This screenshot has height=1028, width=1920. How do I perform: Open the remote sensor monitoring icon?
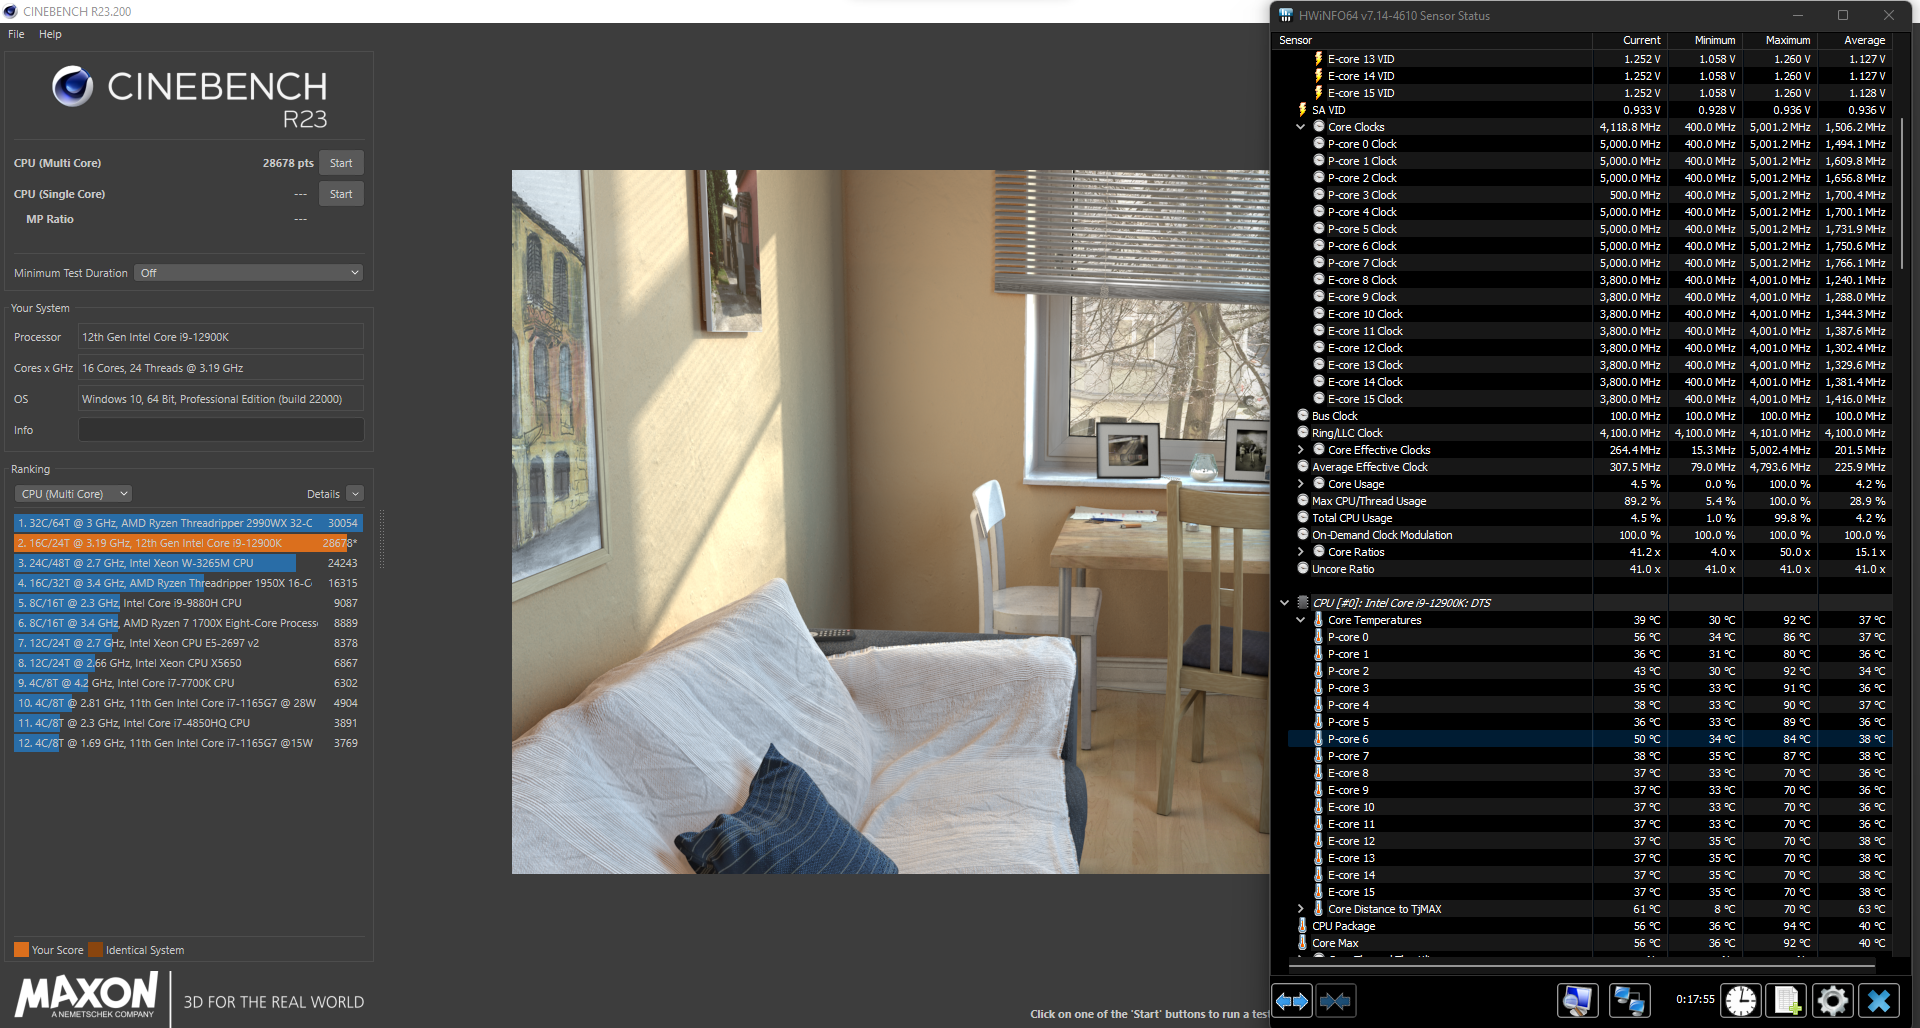[1630, 1000]
